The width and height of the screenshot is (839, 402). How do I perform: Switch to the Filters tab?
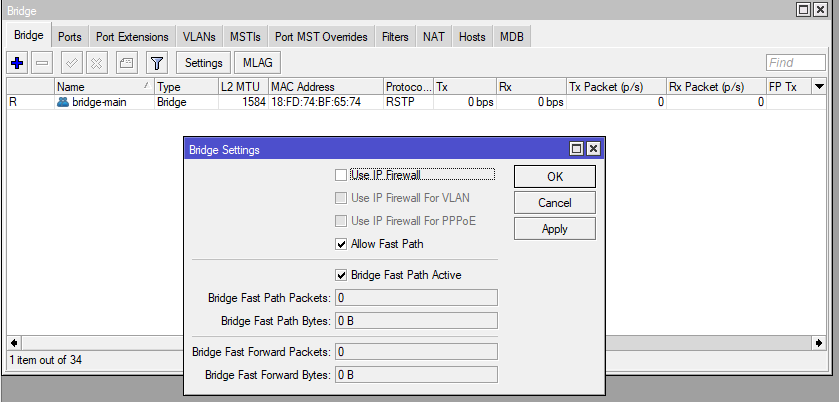[x=395, y=37]
